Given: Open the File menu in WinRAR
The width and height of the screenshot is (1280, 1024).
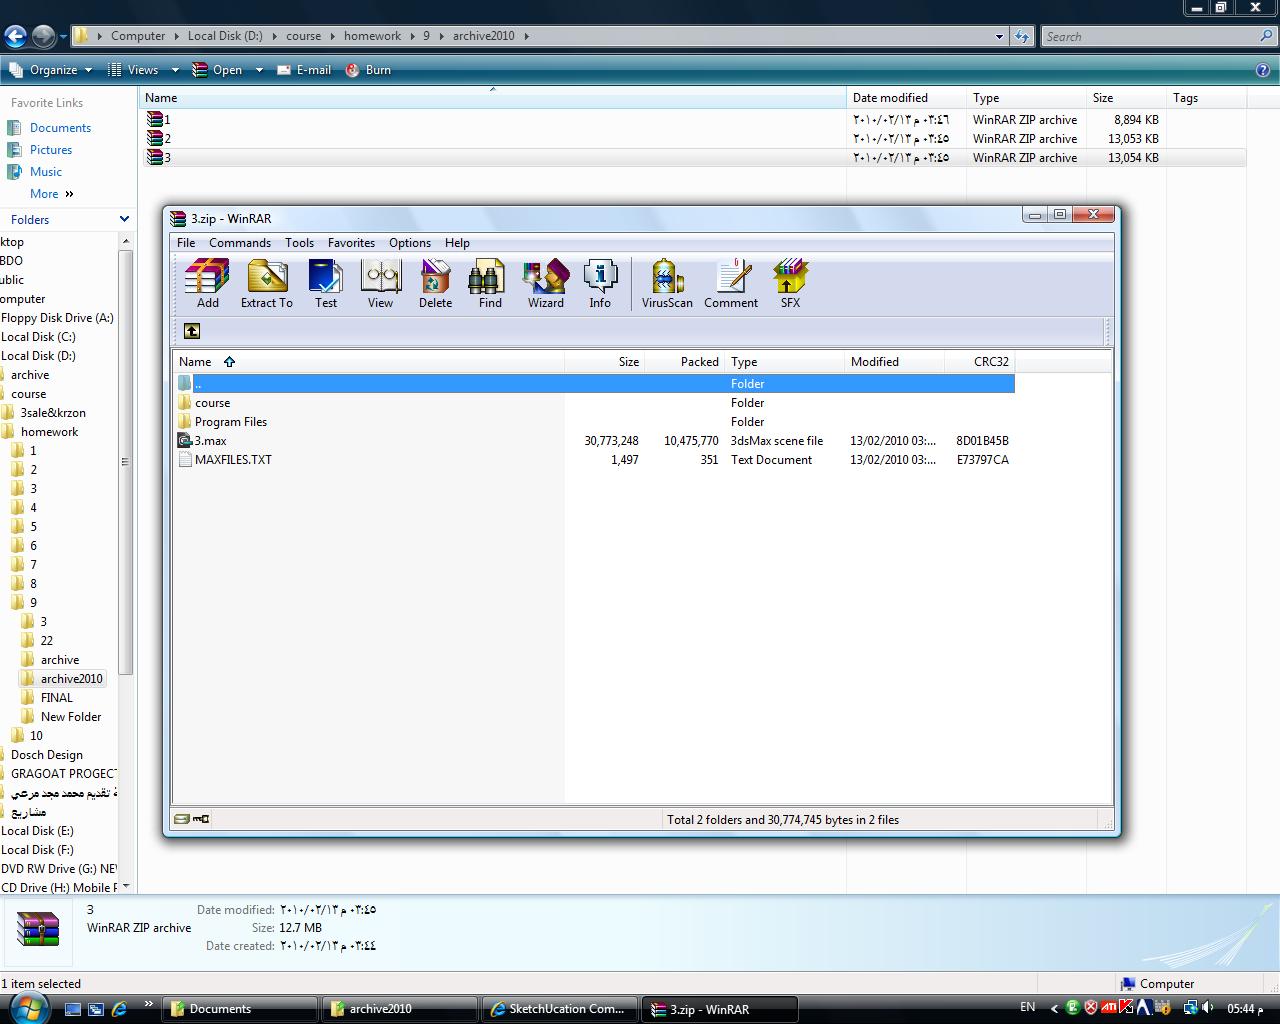Looking at the screenshot, I should tap(186, 243).
